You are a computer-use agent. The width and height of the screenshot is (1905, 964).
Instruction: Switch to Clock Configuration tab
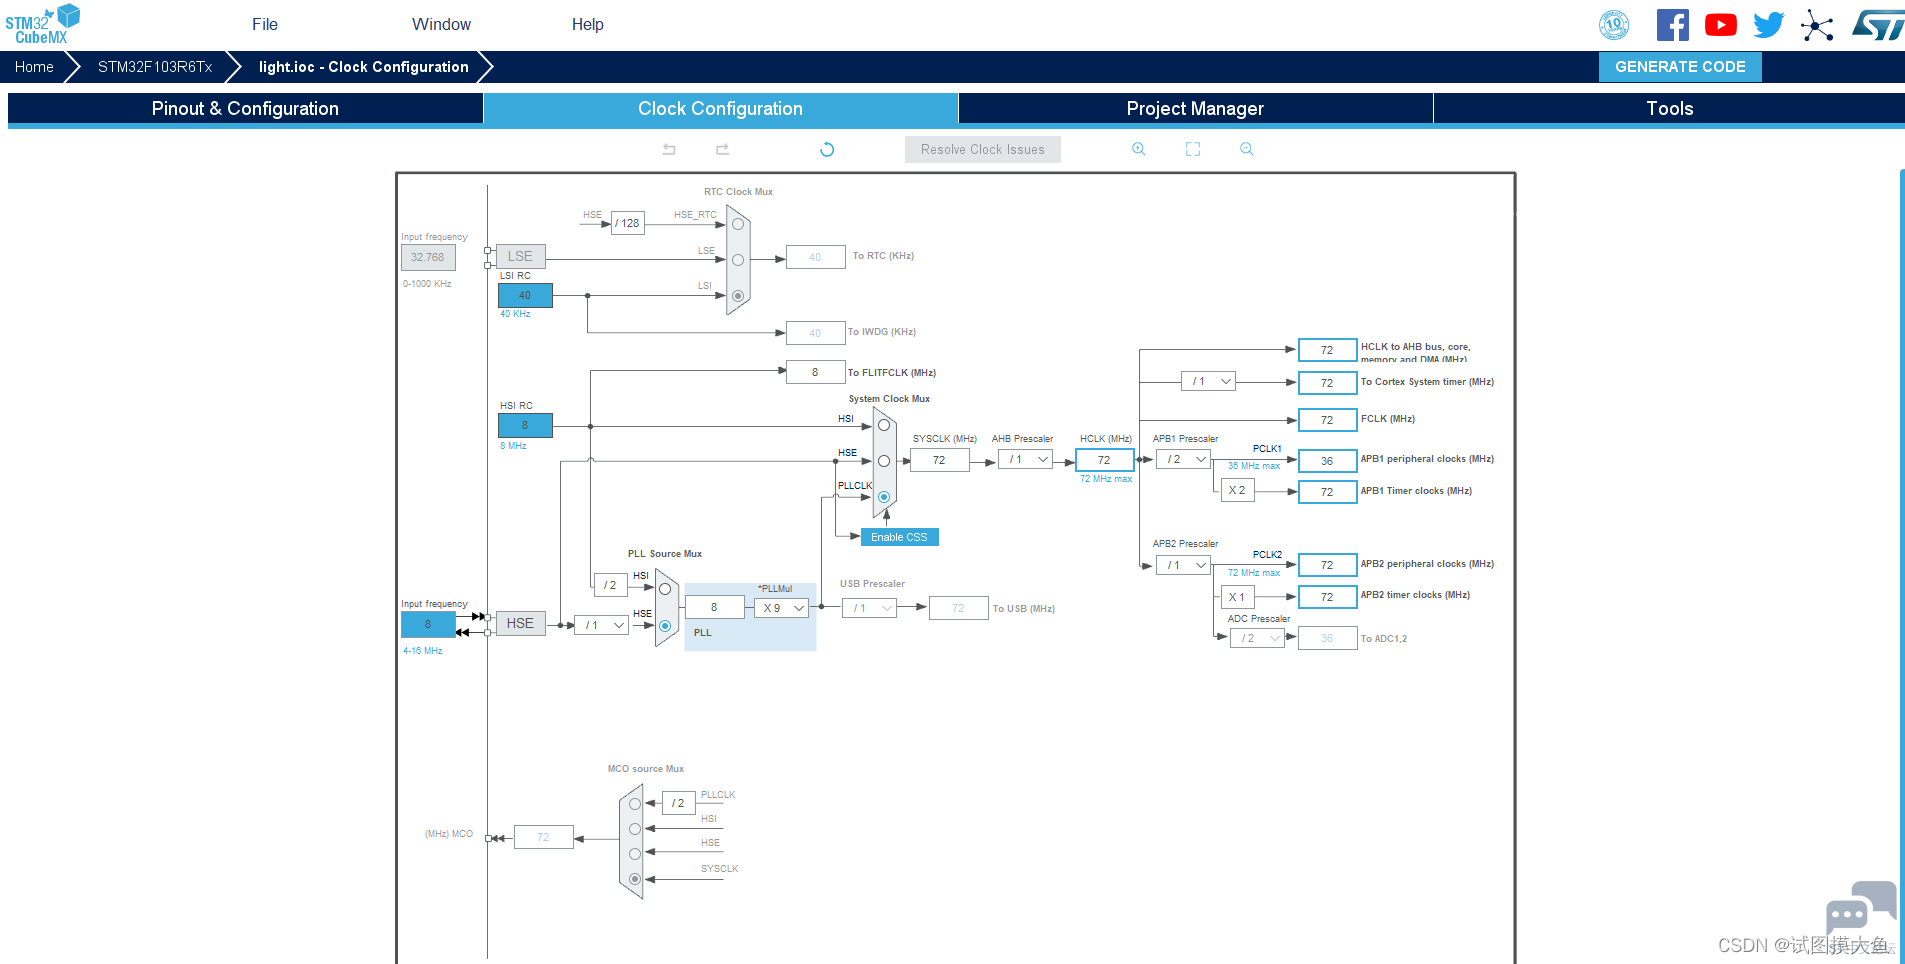[721, 109]
